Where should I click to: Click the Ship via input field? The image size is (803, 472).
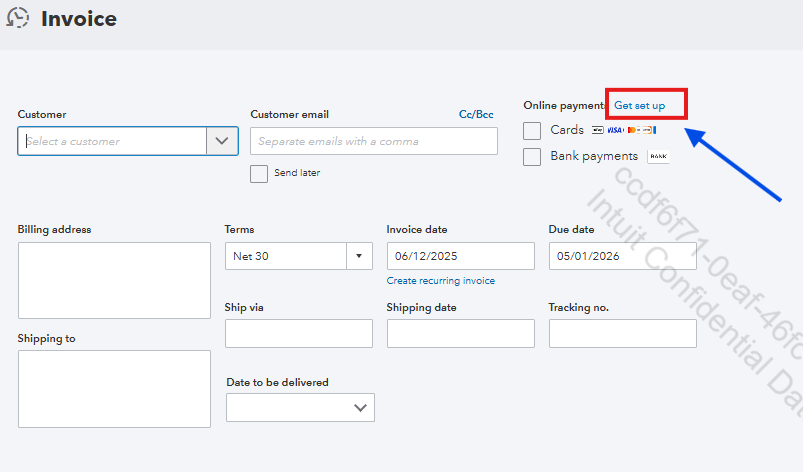pos(298,333)
